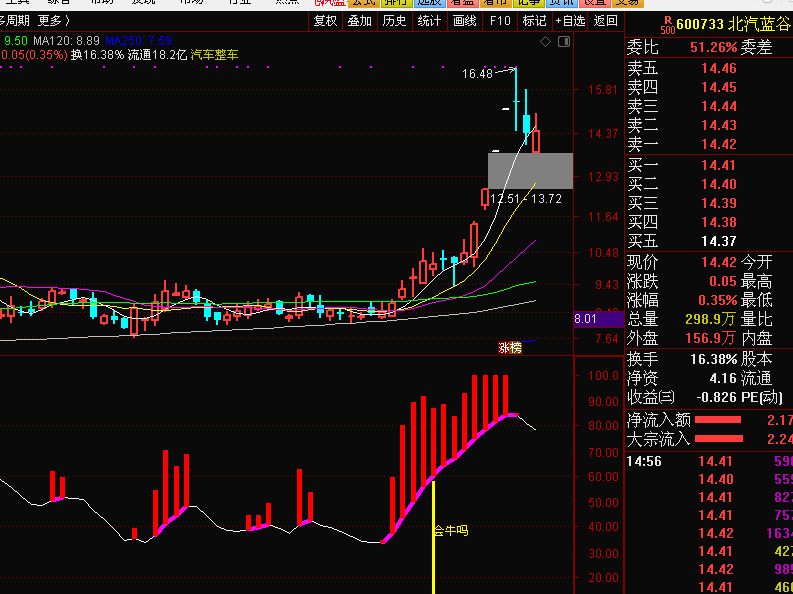Select the 买五 14.37 bid row
Screen dimensions: 793x594
[710, 241]
